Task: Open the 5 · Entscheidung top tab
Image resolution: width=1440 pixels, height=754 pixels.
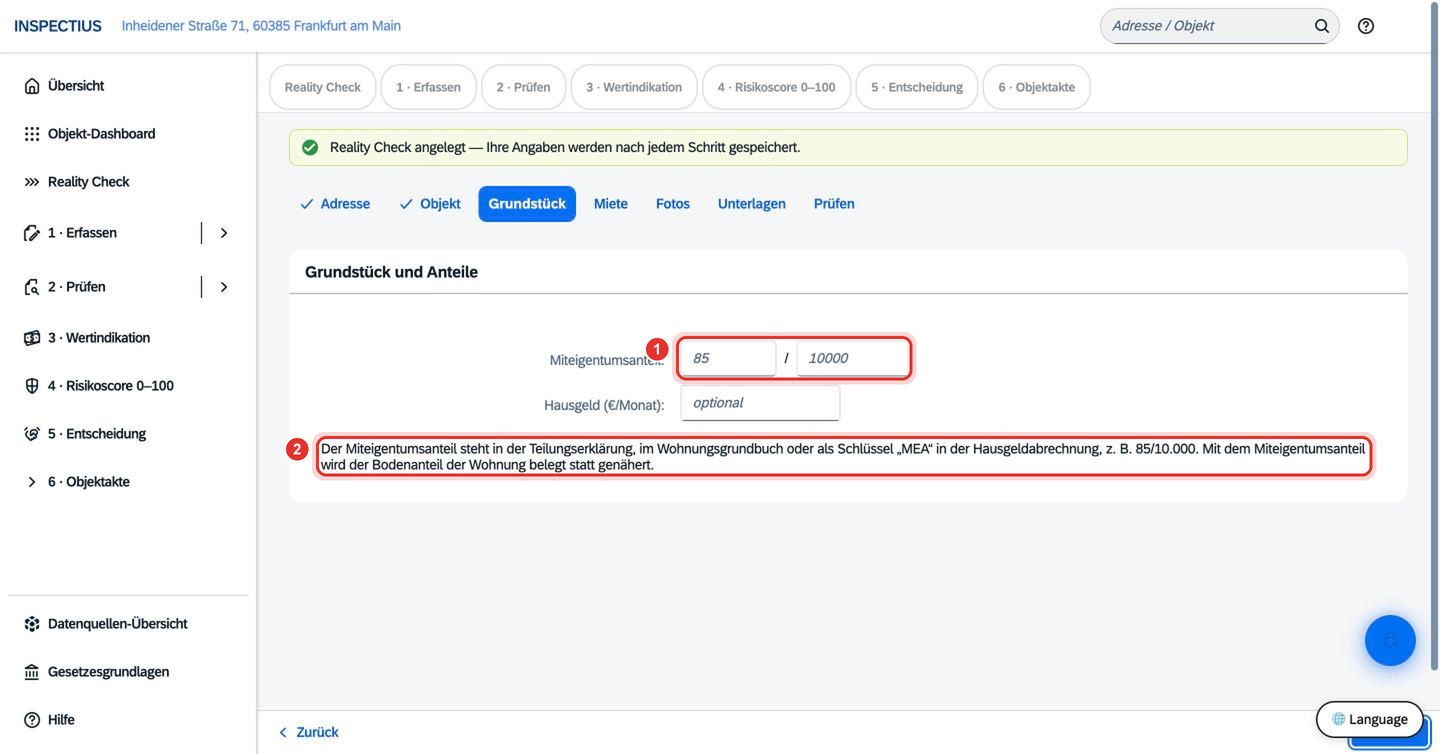Action: (x=917, y=87)
